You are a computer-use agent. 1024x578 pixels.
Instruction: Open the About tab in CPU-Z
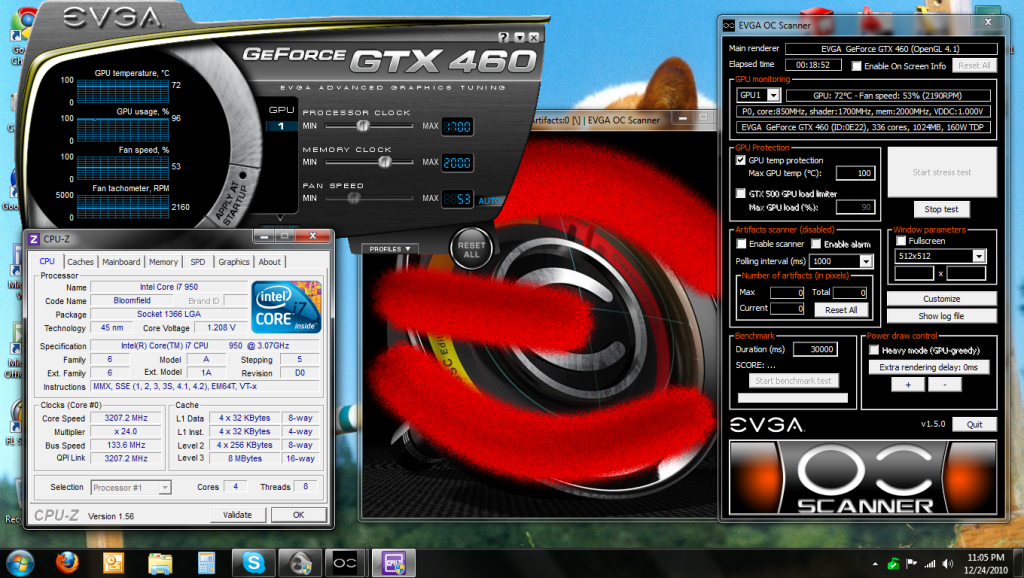coord(270,262)
